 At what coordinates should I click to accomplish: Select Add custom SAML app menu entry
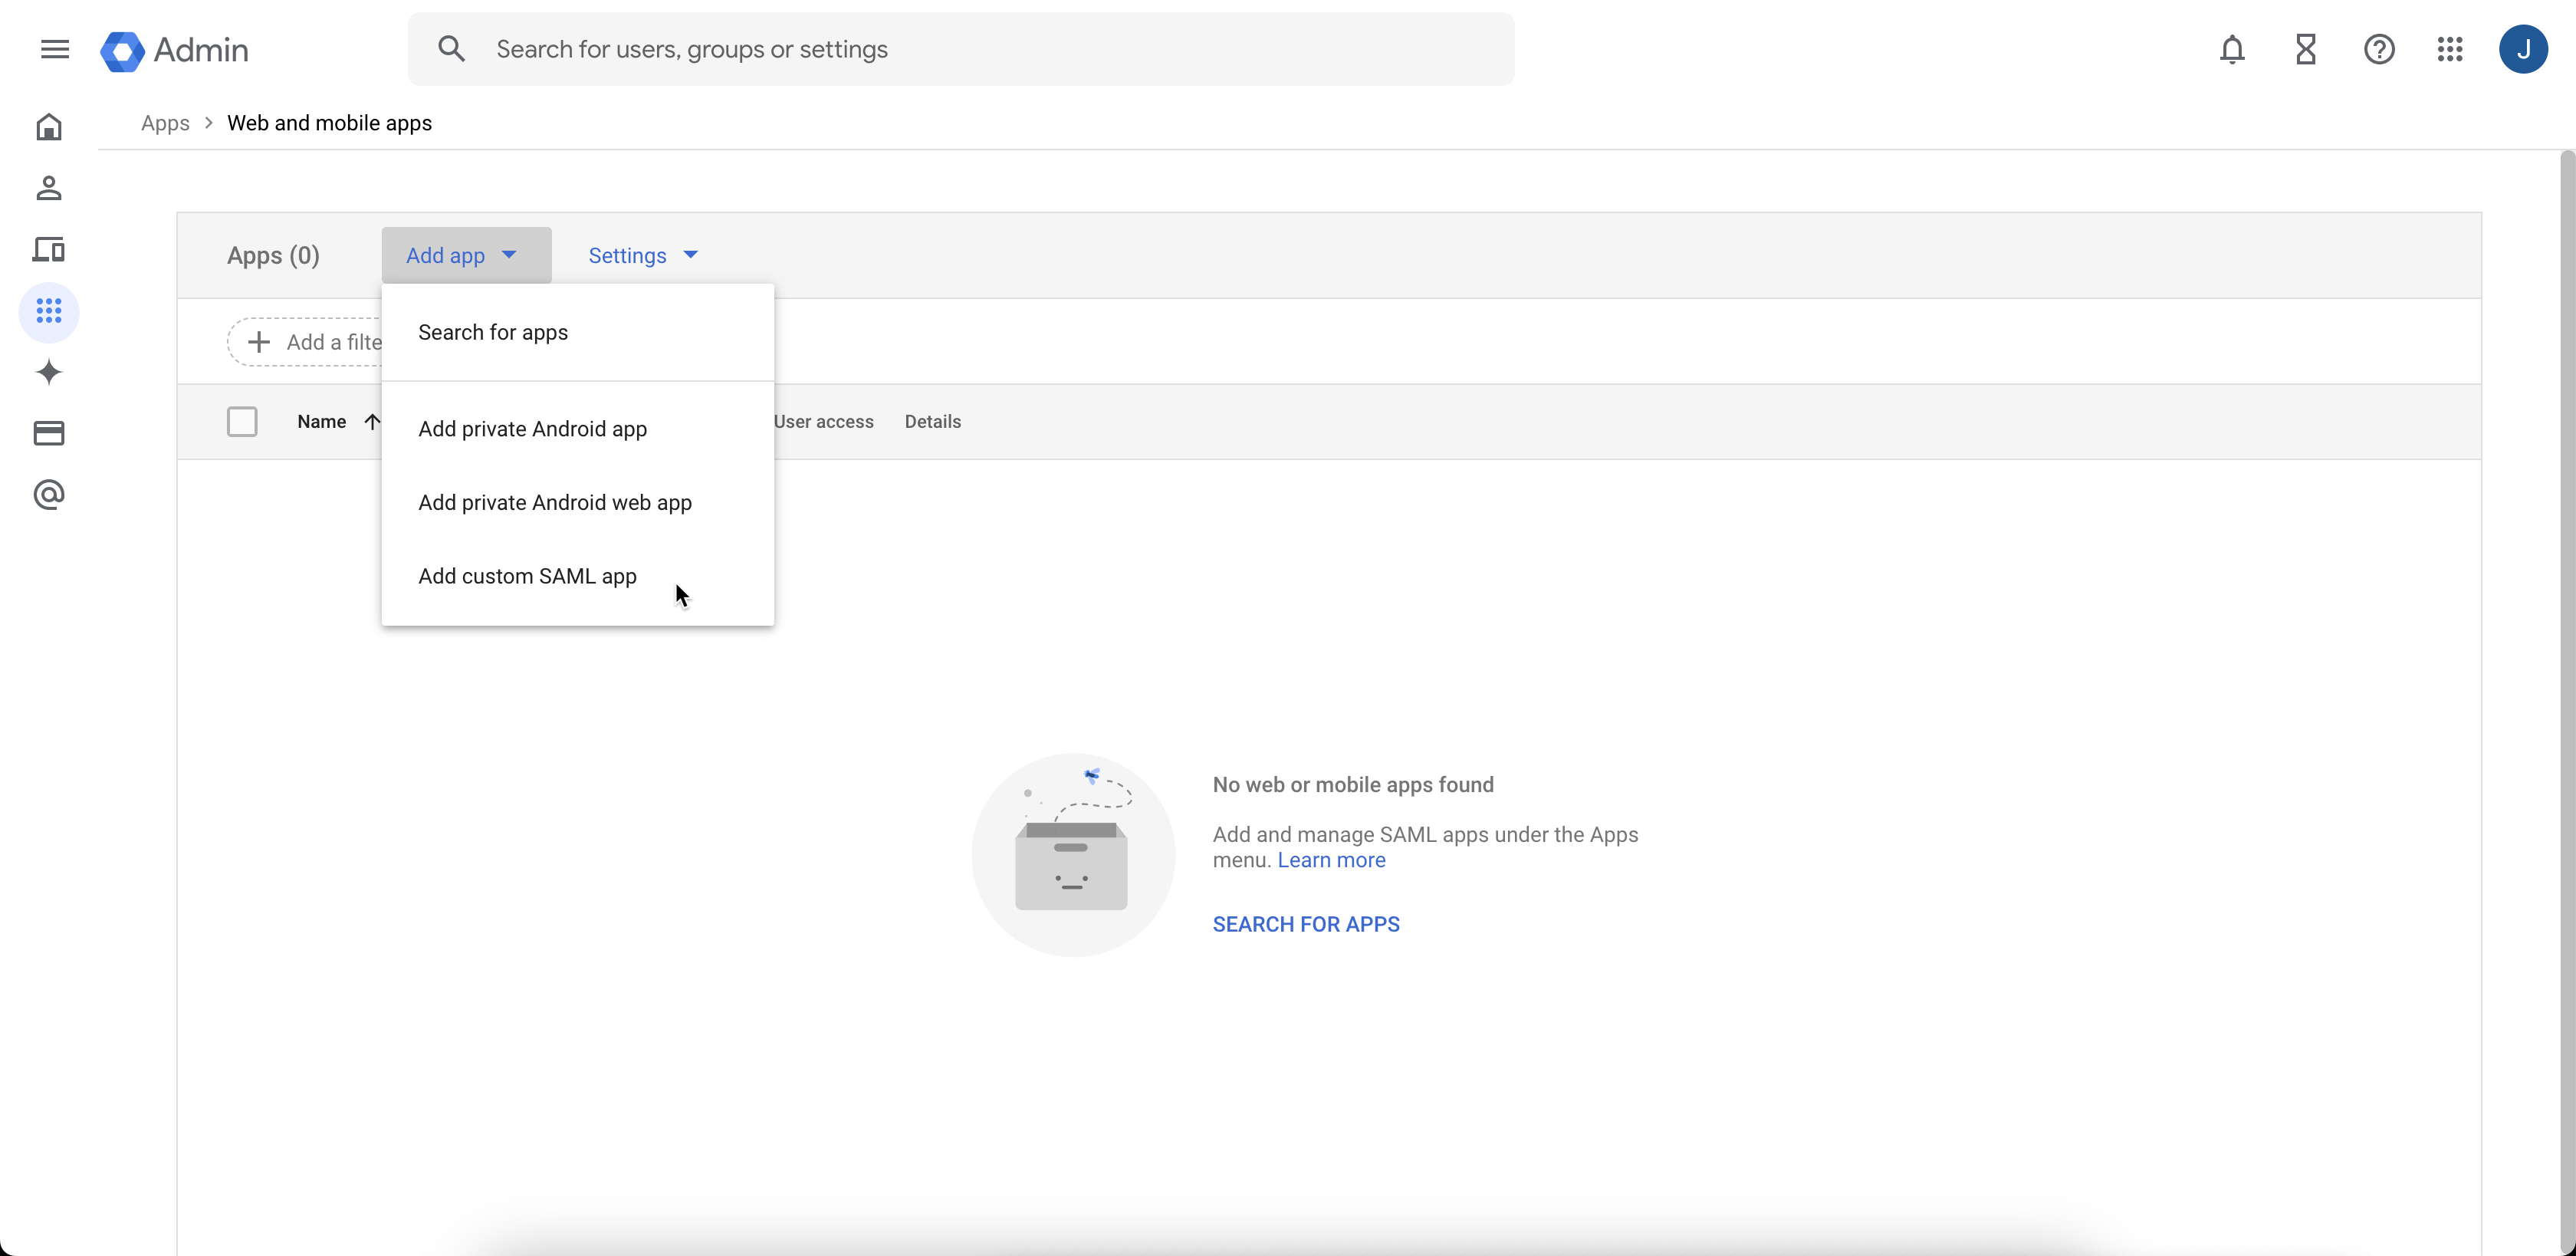(x=527, y=576)
